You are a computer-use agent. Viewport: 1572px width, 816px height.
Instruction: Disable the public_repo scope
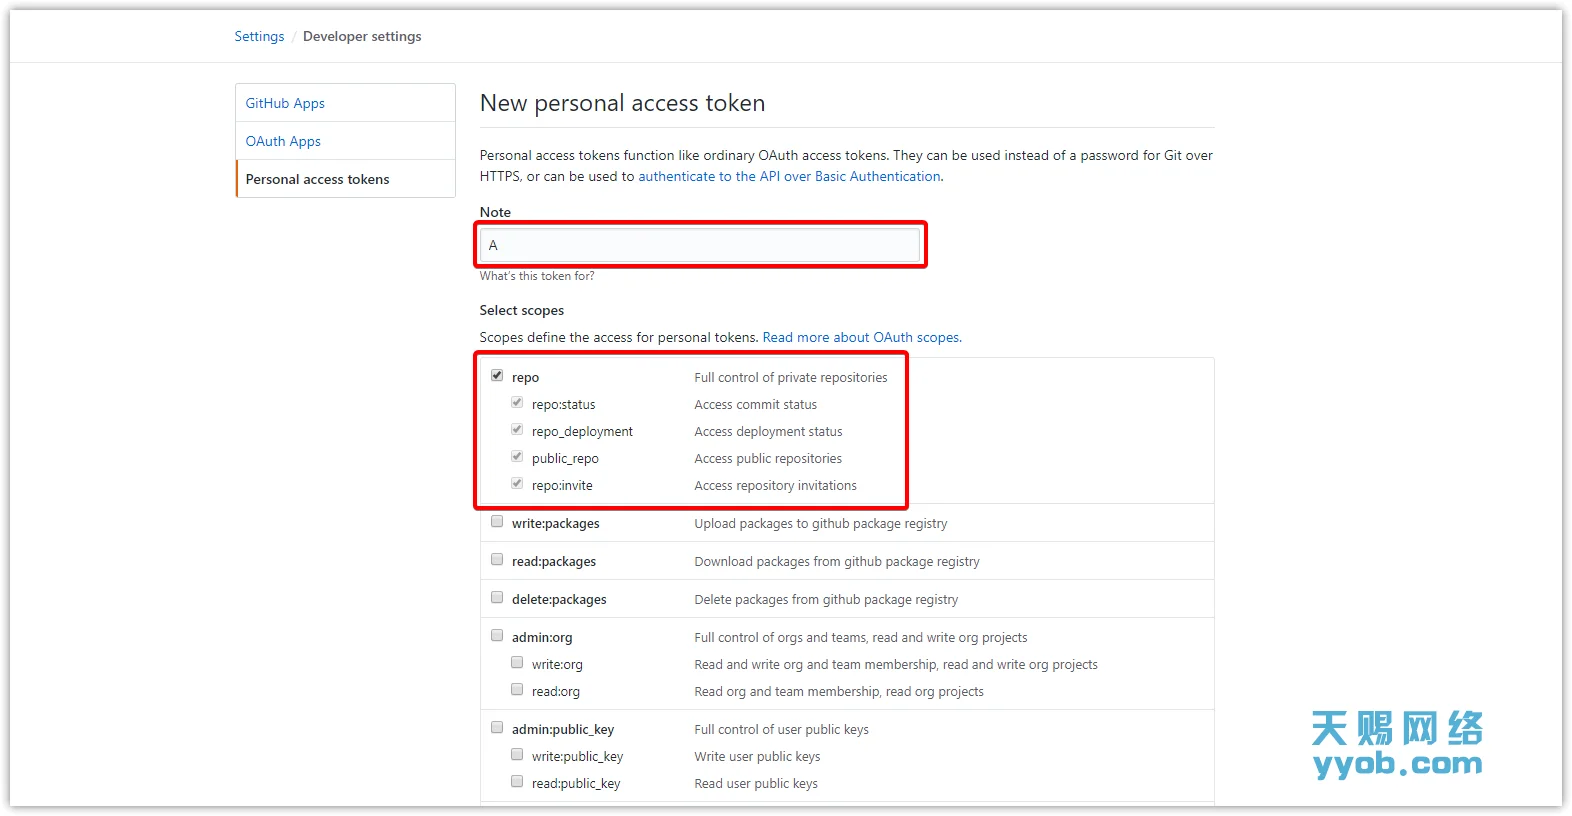[517, 455]
